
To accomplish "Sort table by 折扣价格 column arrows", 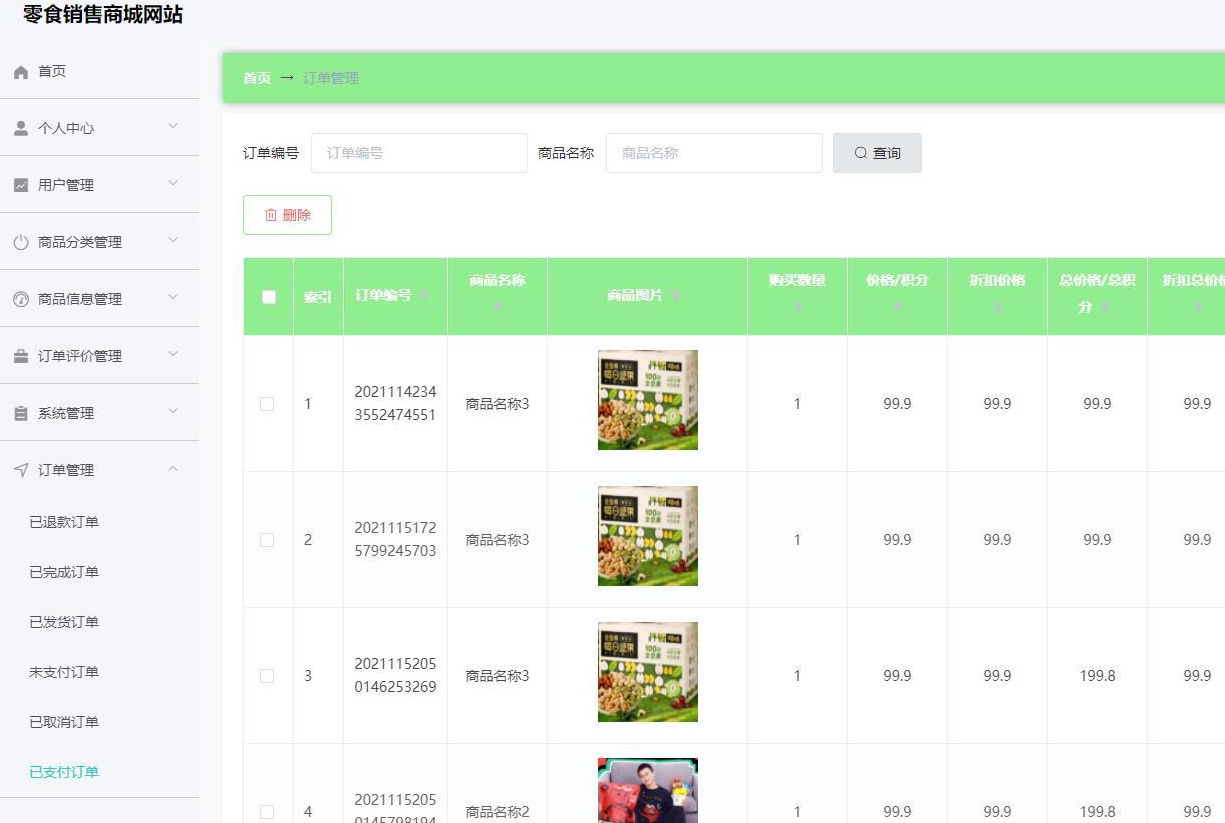I will click(997, 307).
